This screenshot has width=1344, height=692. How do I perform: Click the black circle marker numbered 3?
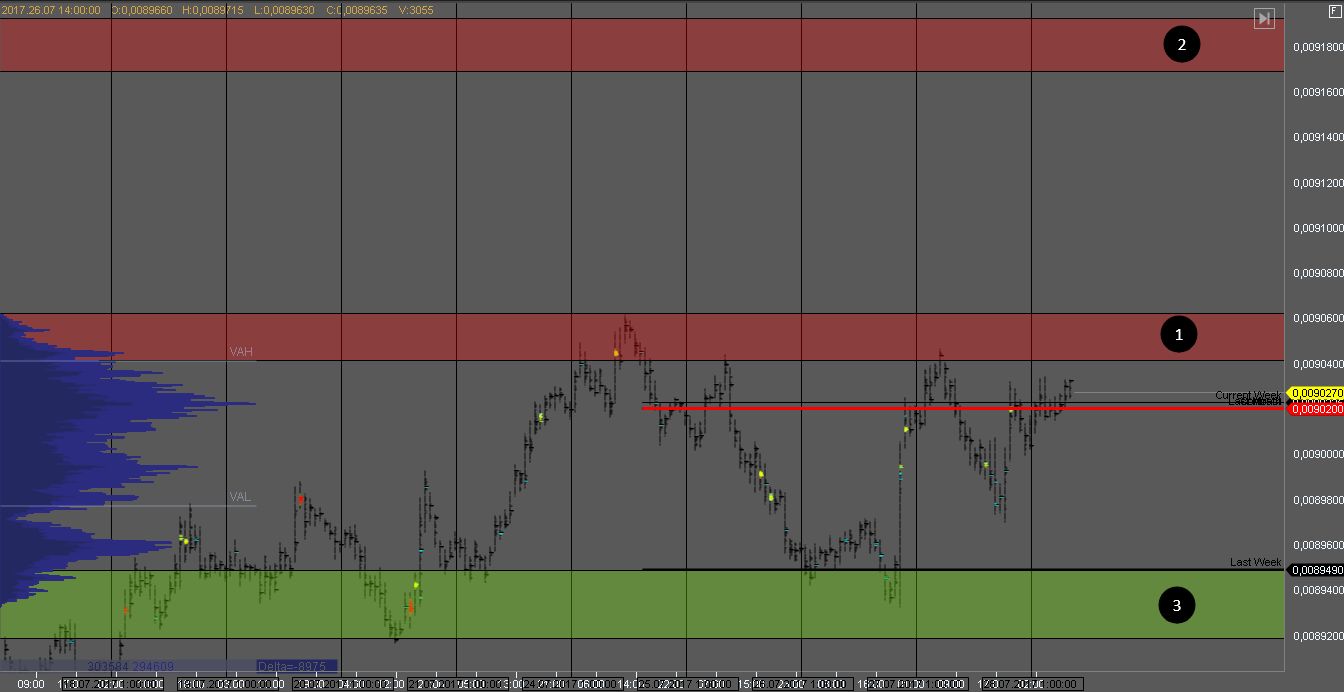(1176, 604)
